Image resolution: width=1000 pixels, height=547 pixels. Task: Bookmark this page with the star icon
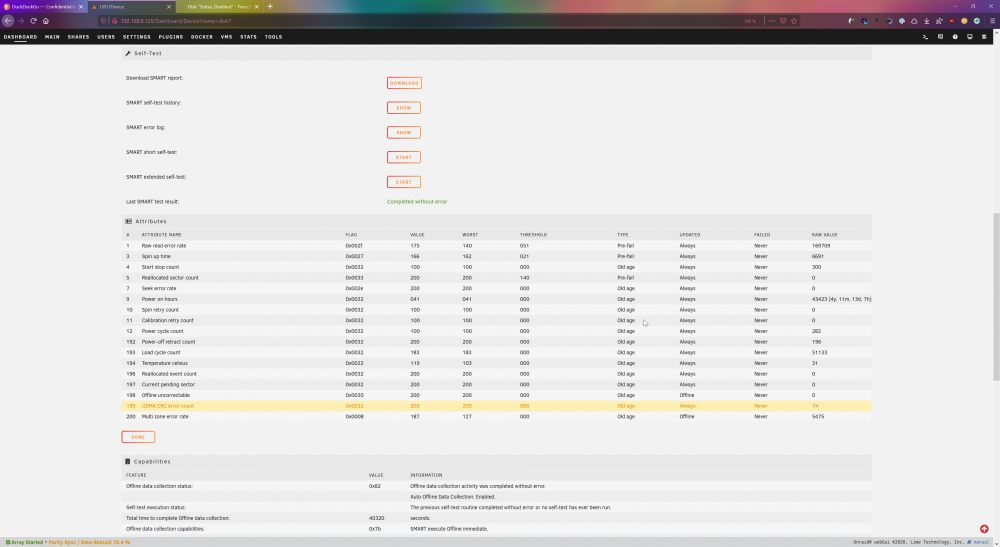(794, 20)
